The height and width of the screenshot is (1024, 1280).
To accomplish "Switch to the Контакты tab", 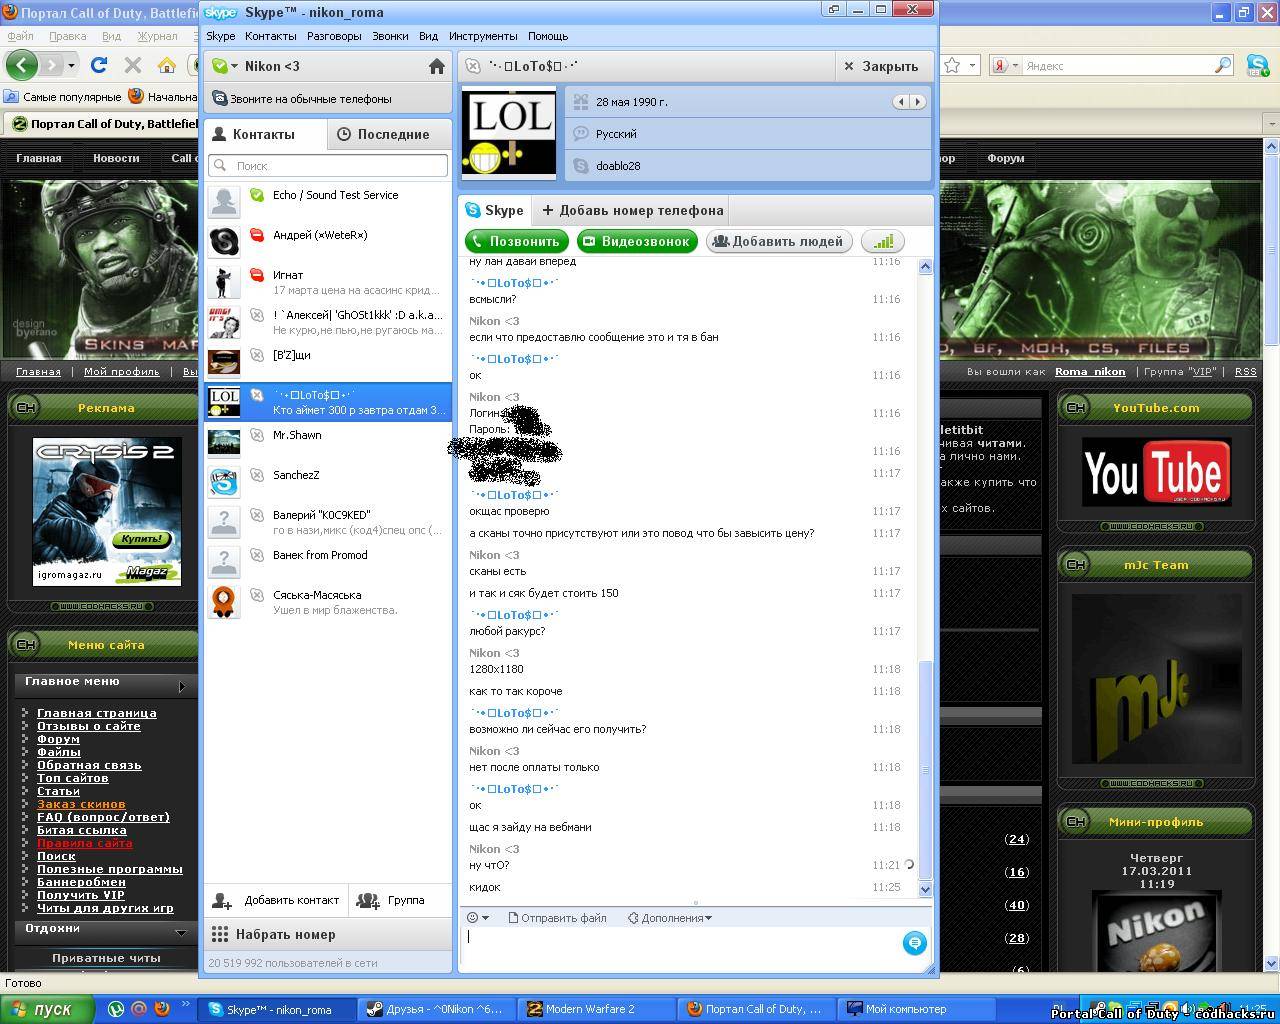I will pyautogui.click(x=265, y=134).
